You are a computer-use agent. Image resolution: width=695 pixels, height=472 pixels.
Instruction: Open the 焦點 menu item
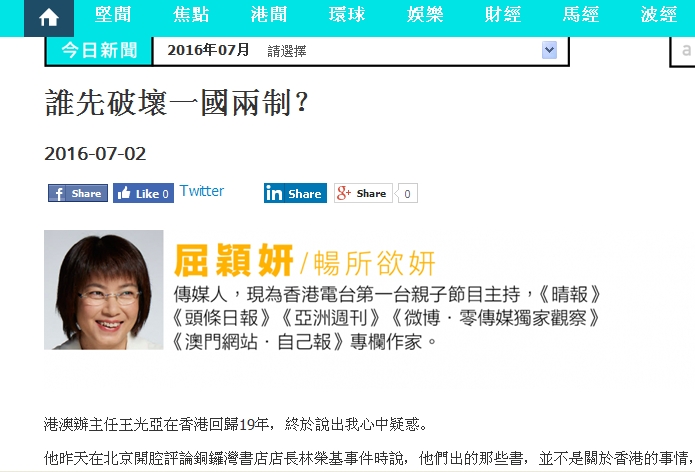[191, 15]
